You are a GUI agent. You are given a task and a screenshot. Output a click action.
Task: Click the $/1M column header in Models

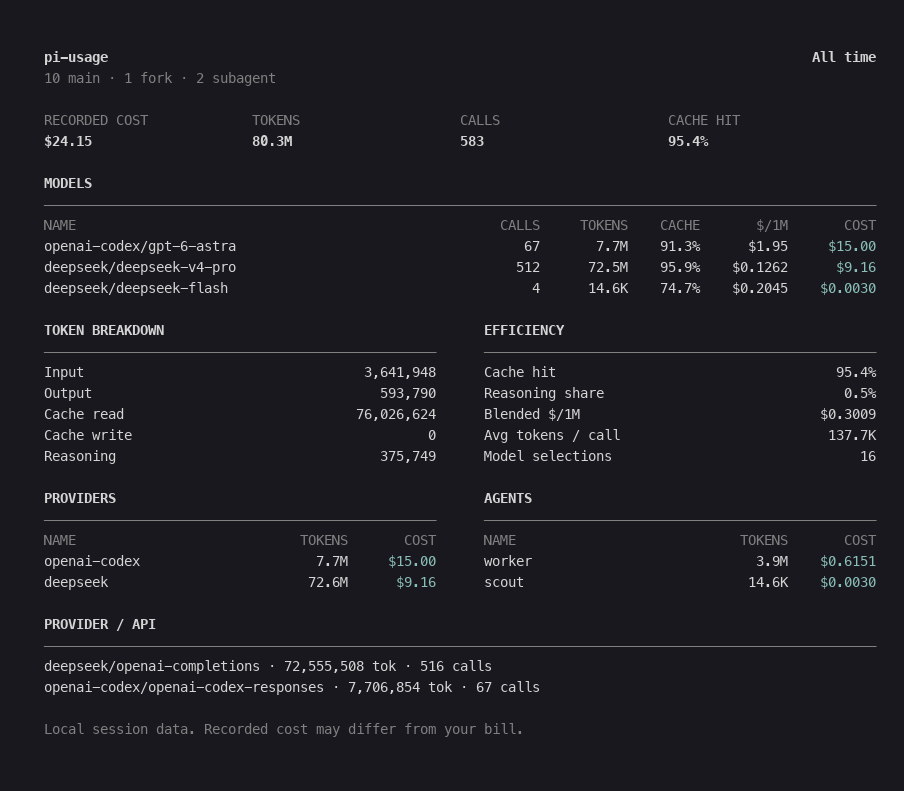[x=772, y=225]
